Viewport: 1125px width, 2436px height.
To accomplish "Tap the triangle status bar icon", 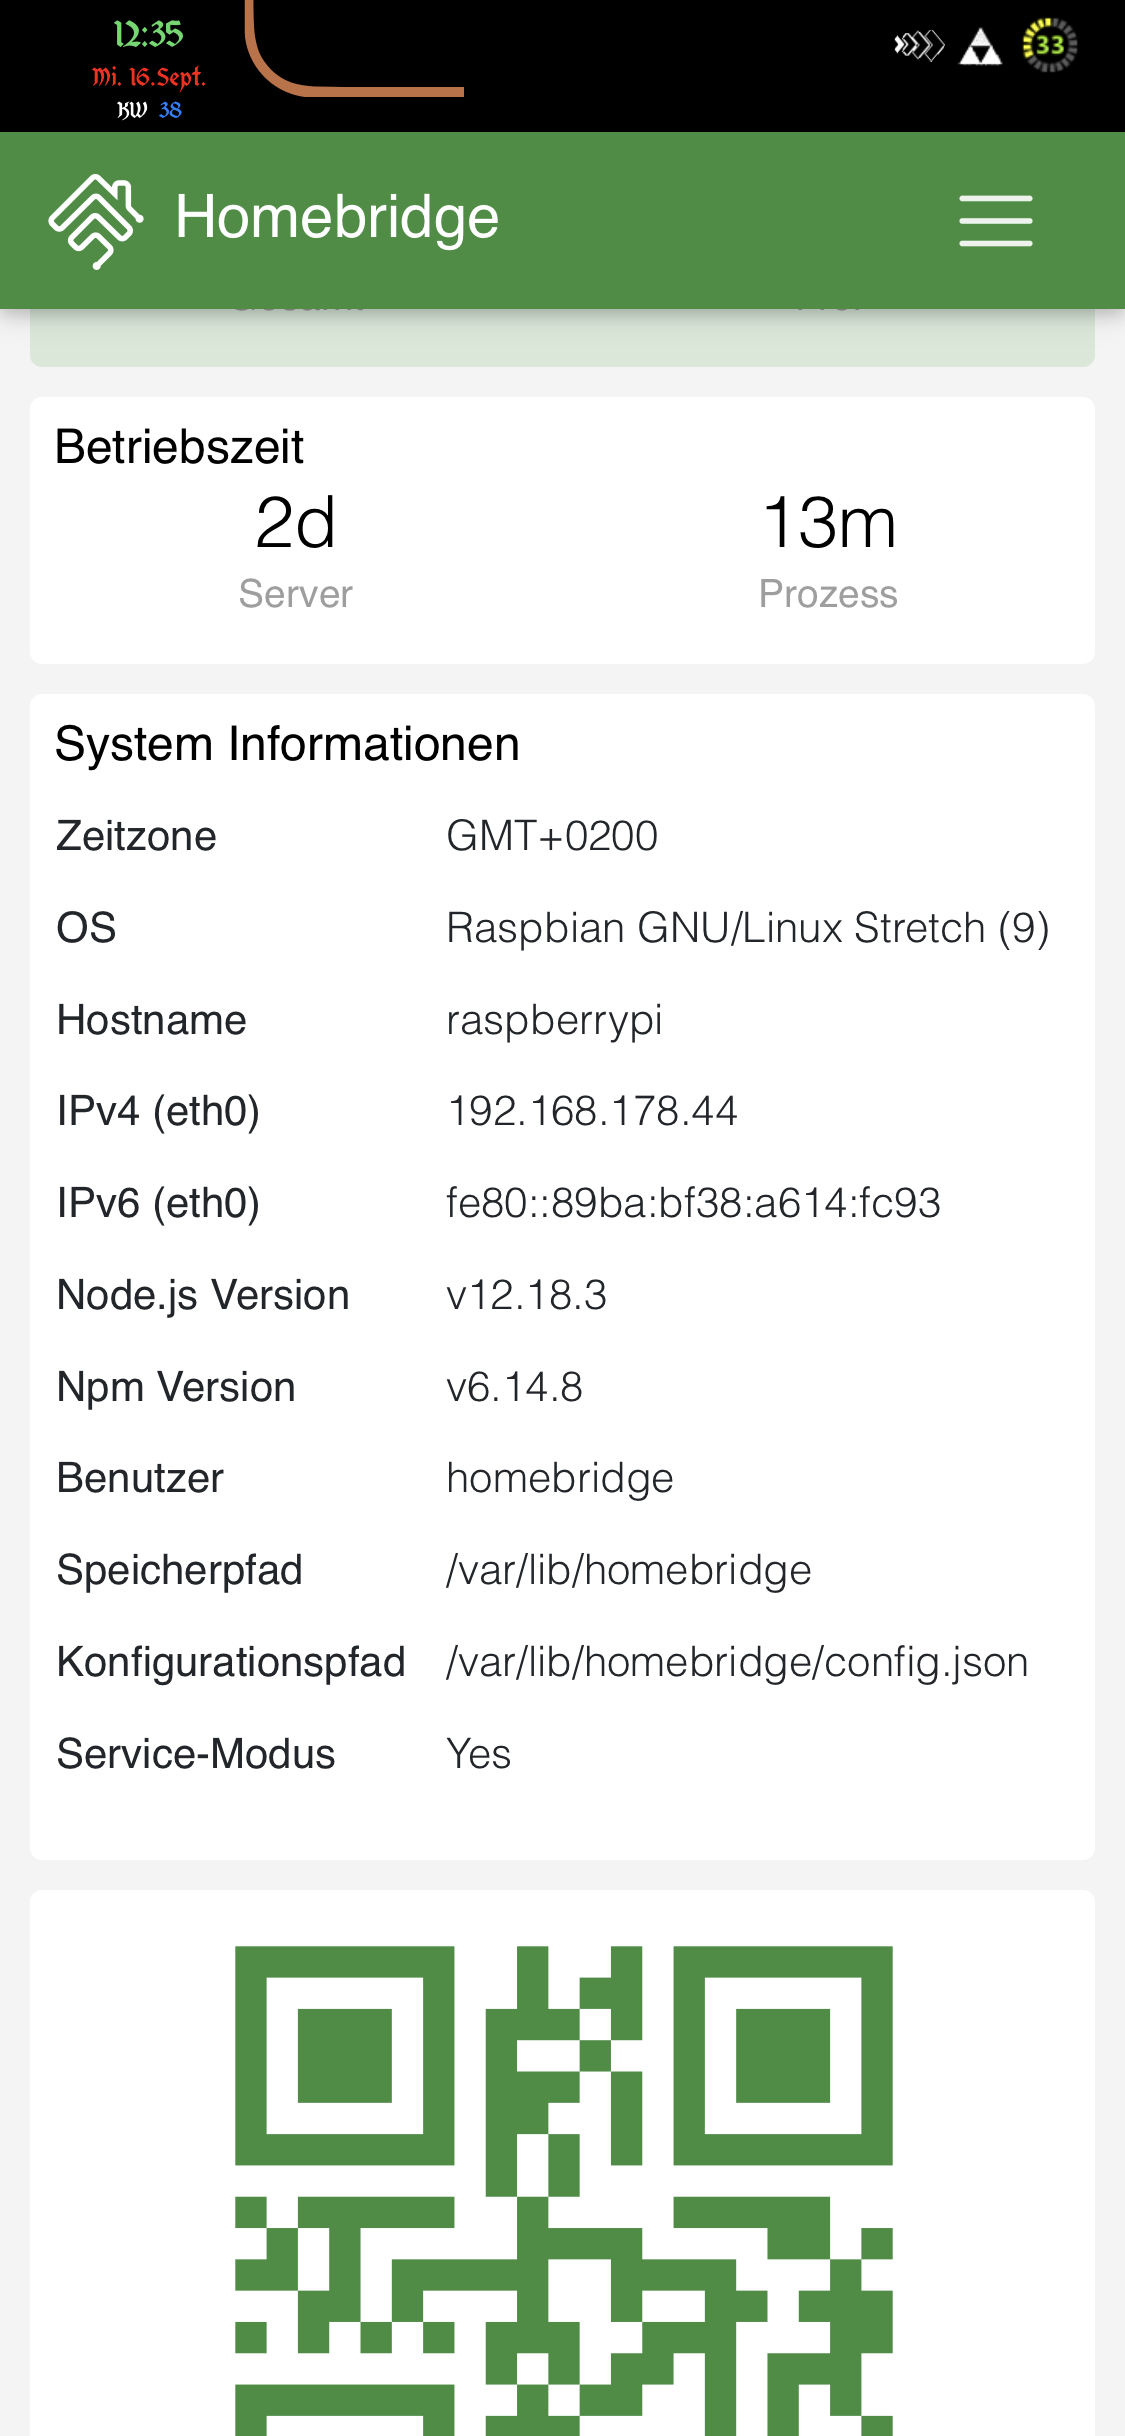I will pyautogui.click(x=980, y=47).
